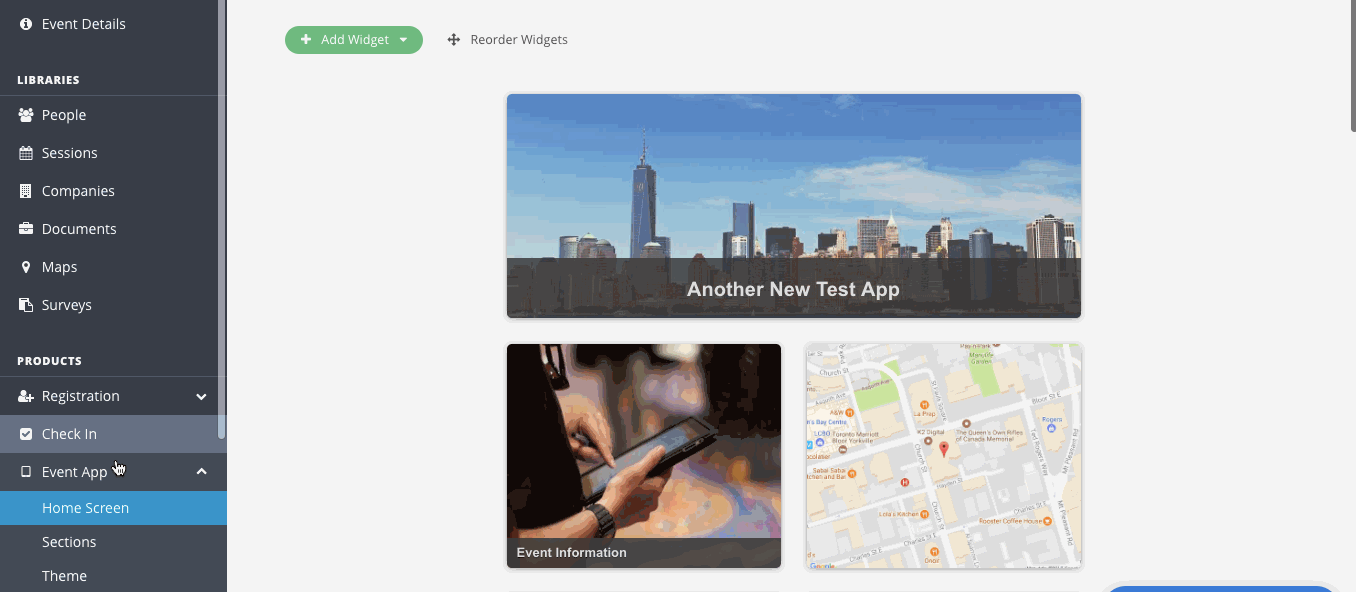Image resolution: width=1356 pixels, height=592 pixels.
Task: Click the Documents briefcase icon
Action: 26,229
